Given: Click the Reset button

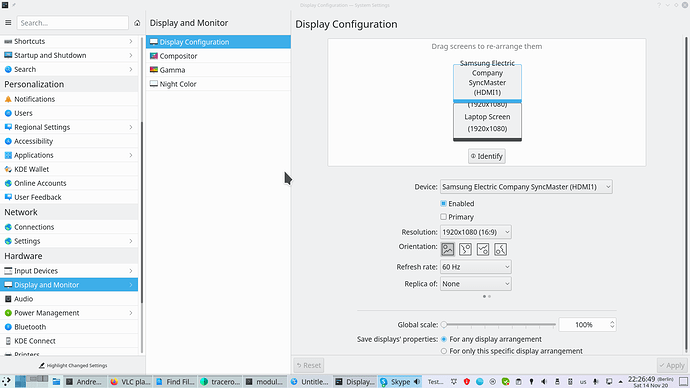Looking at the screenshot, I should click(308, 365).
